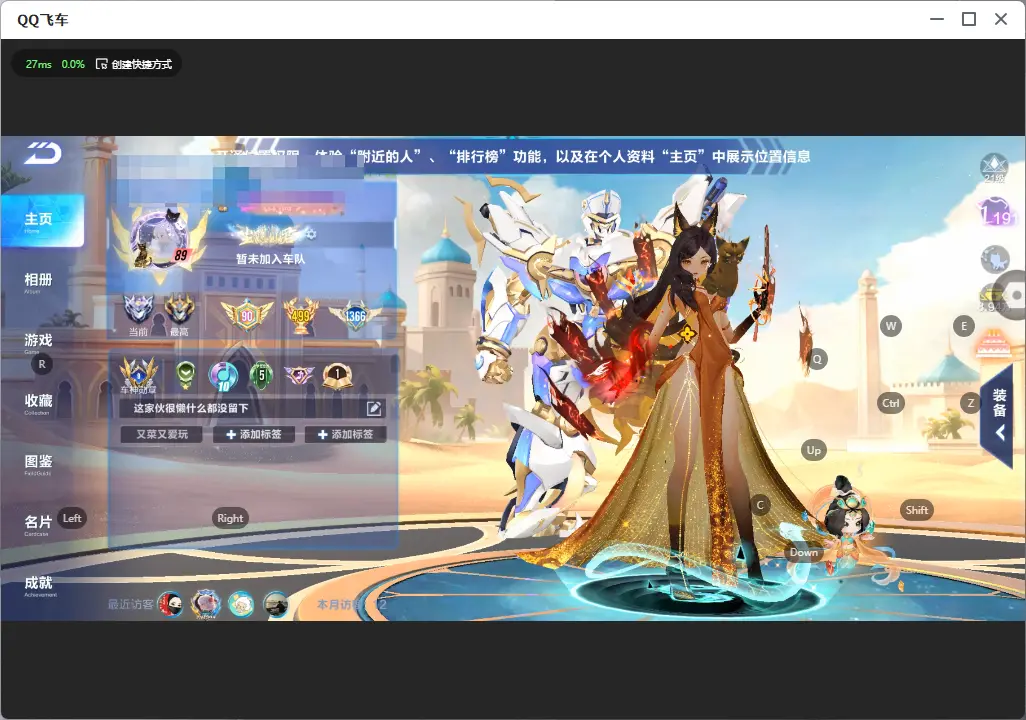Click the W key overlay
1026x720 pixels.
[891, 326]
